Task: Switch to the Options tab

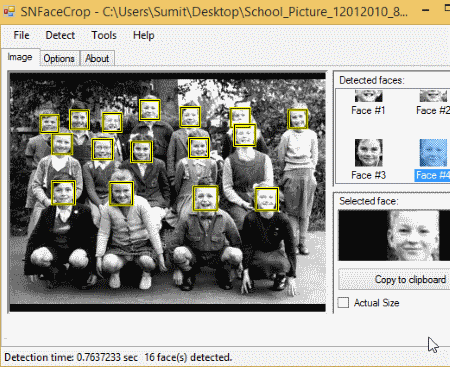Action: (x=59, y=58)
